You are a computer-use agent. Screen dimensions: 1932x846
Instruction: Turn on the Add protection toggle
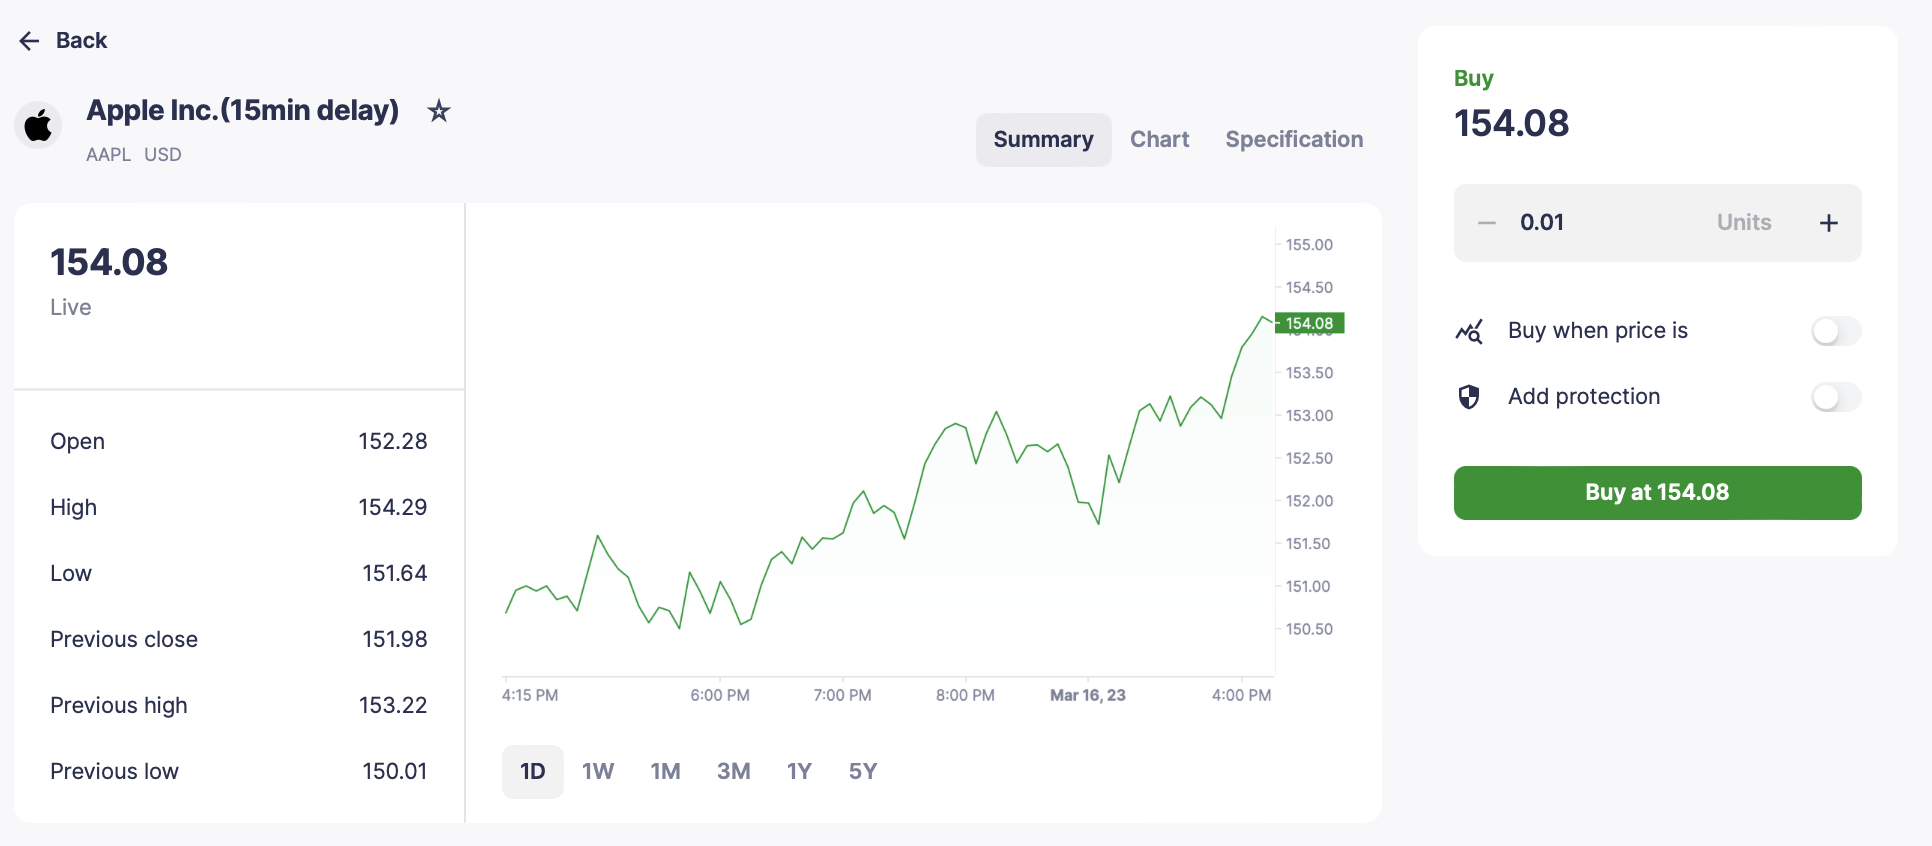(x=1836, y=397)
